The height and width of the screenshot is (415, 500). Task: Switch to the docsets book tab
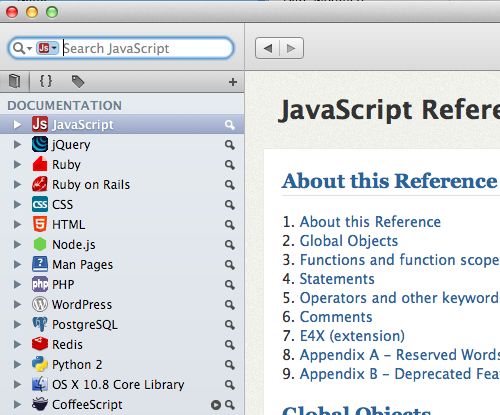tap(14, 81)
